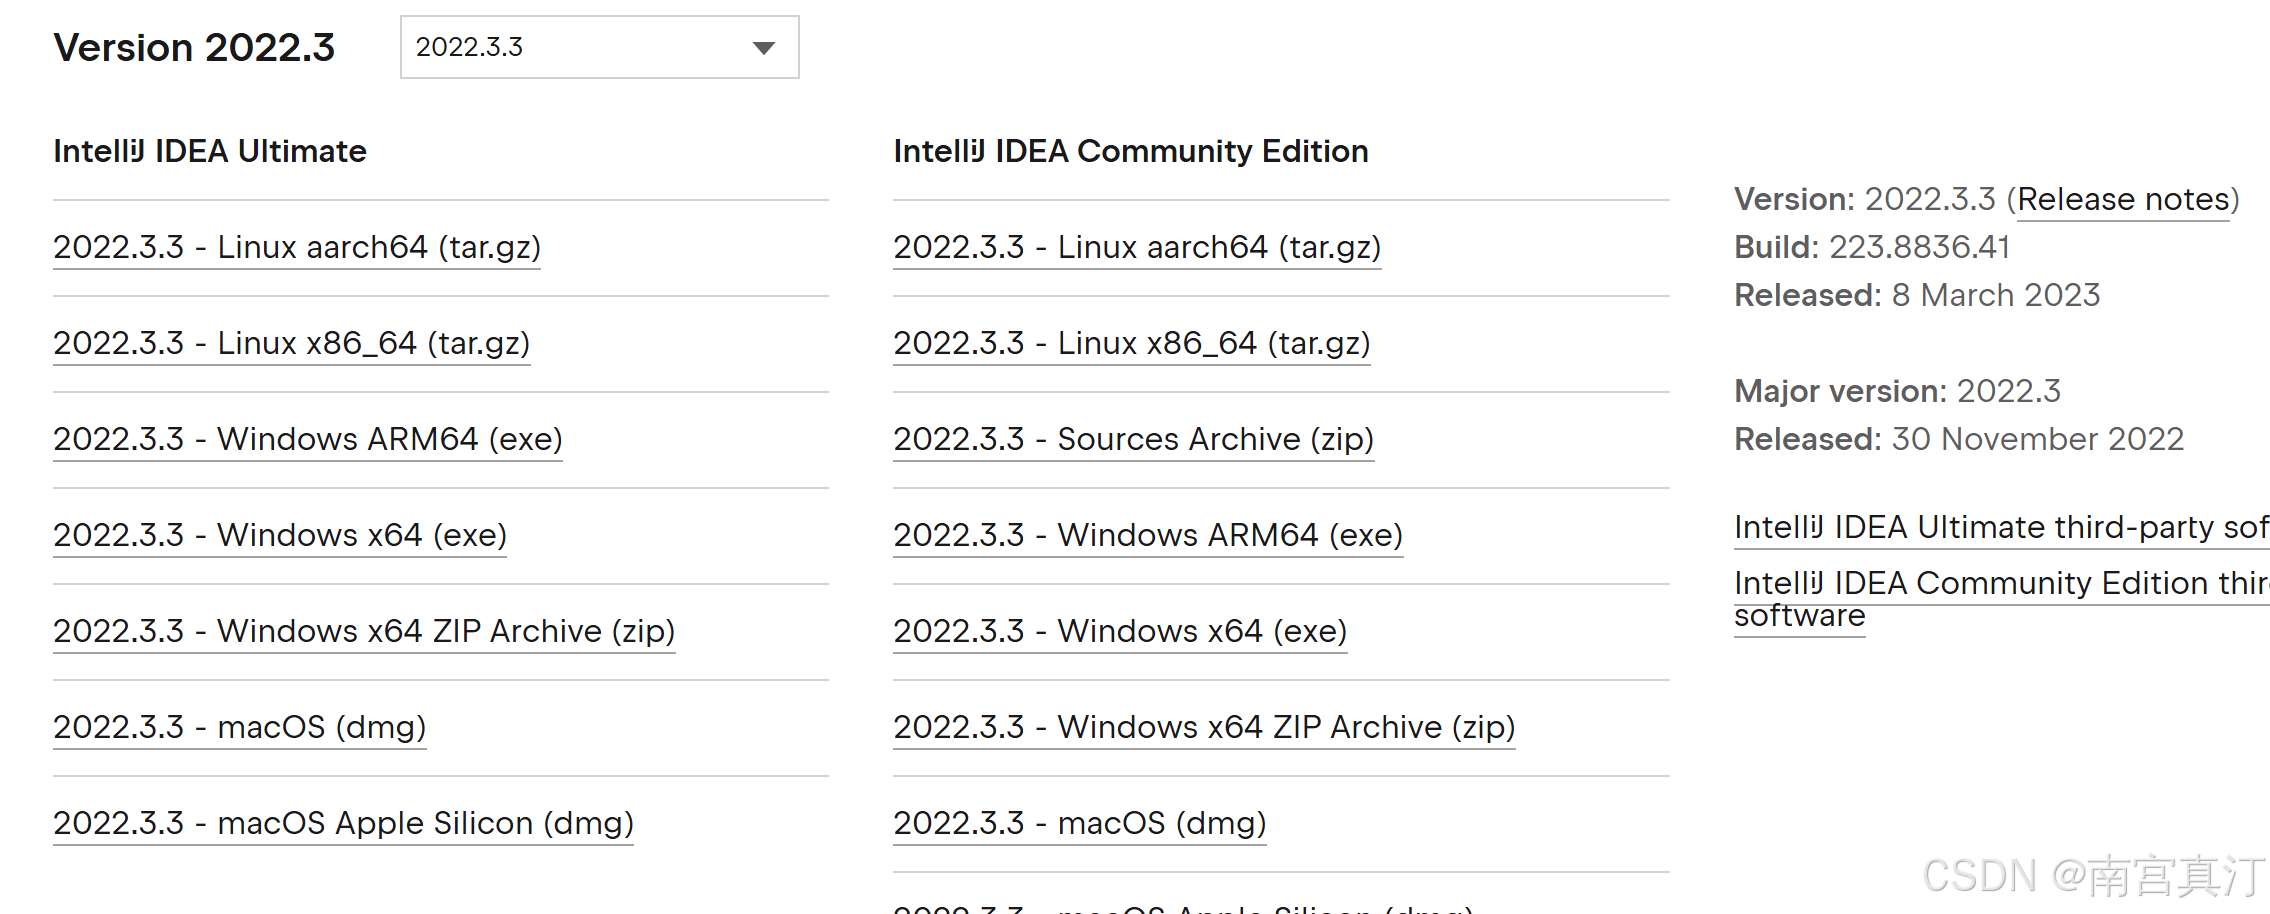2270x914 pixels.
Task: Download Community Edition Linux x86_64 tar.gz
Action: coord(1131,343)
